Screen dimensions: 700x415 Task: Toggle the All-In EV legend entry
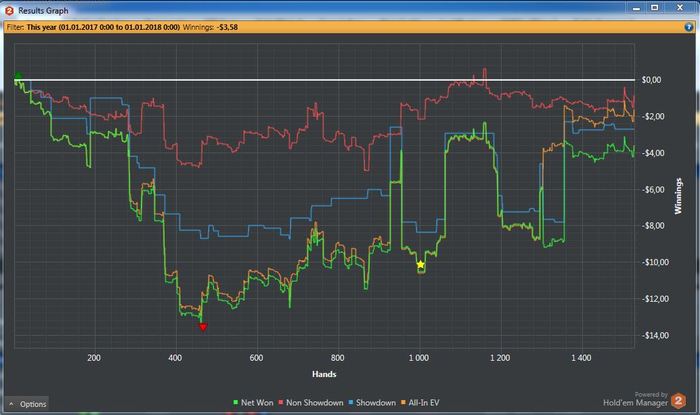[420, 403]
